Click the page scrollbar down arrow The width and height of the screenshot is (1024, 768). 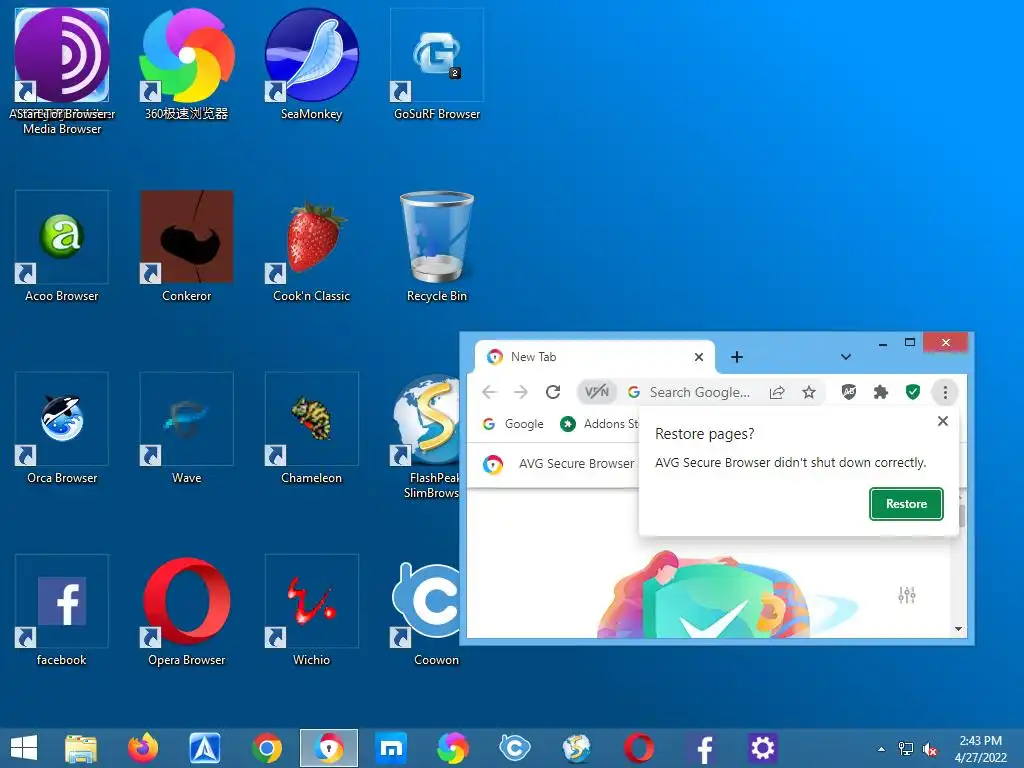(958, 628)
